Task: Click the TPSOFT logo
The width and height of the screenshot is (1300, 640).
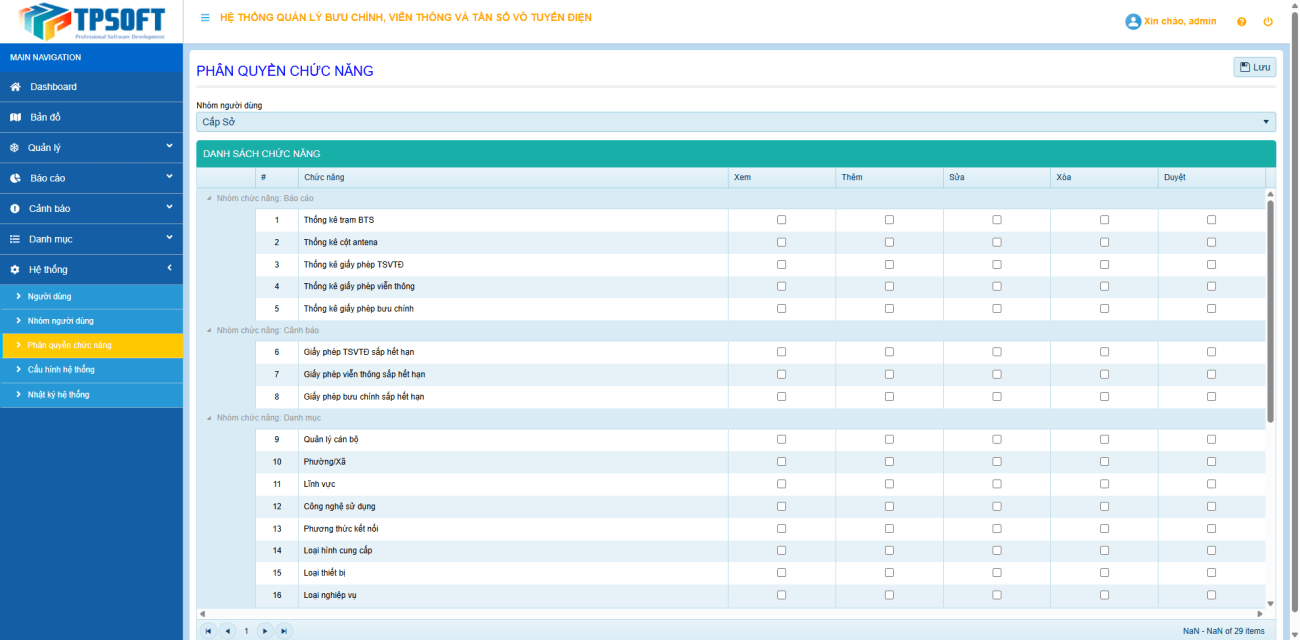Action: pyautogui.click(x=91, y=21)
